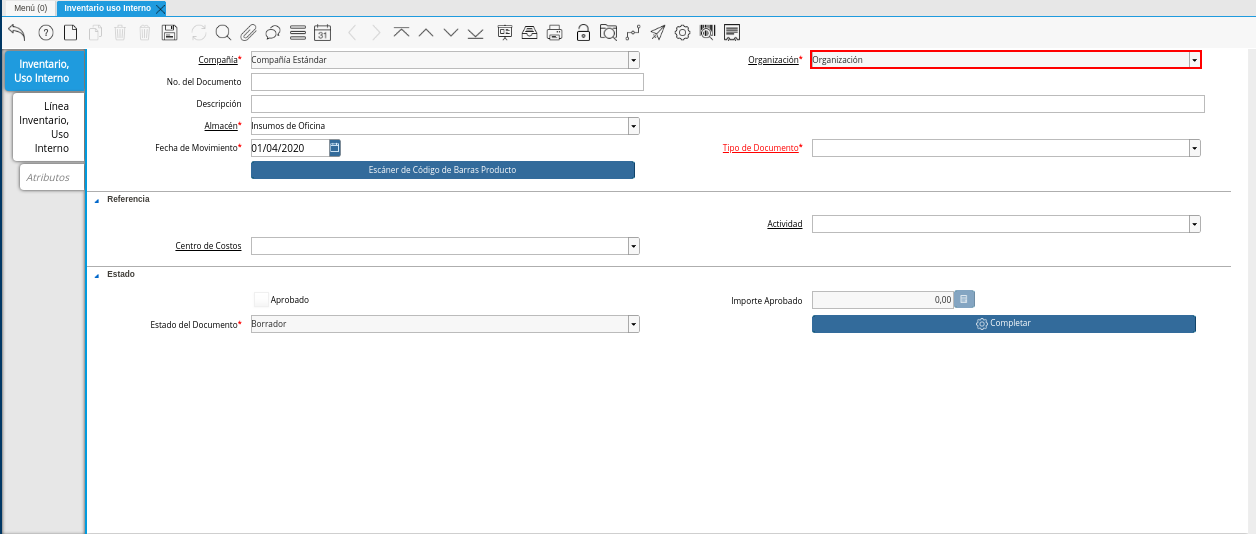This screenshot has height=534, width=1256.
Task: Open the calendar picker for Fecha de Movimiento
Action: pos(335,148)
